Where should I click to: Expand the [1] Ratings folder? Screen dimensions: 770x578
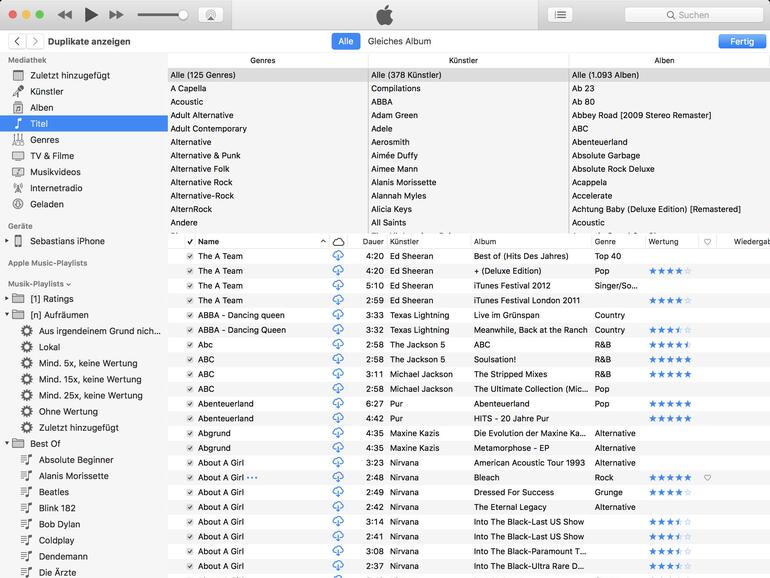pyautogui.click(x=7, y=299)
